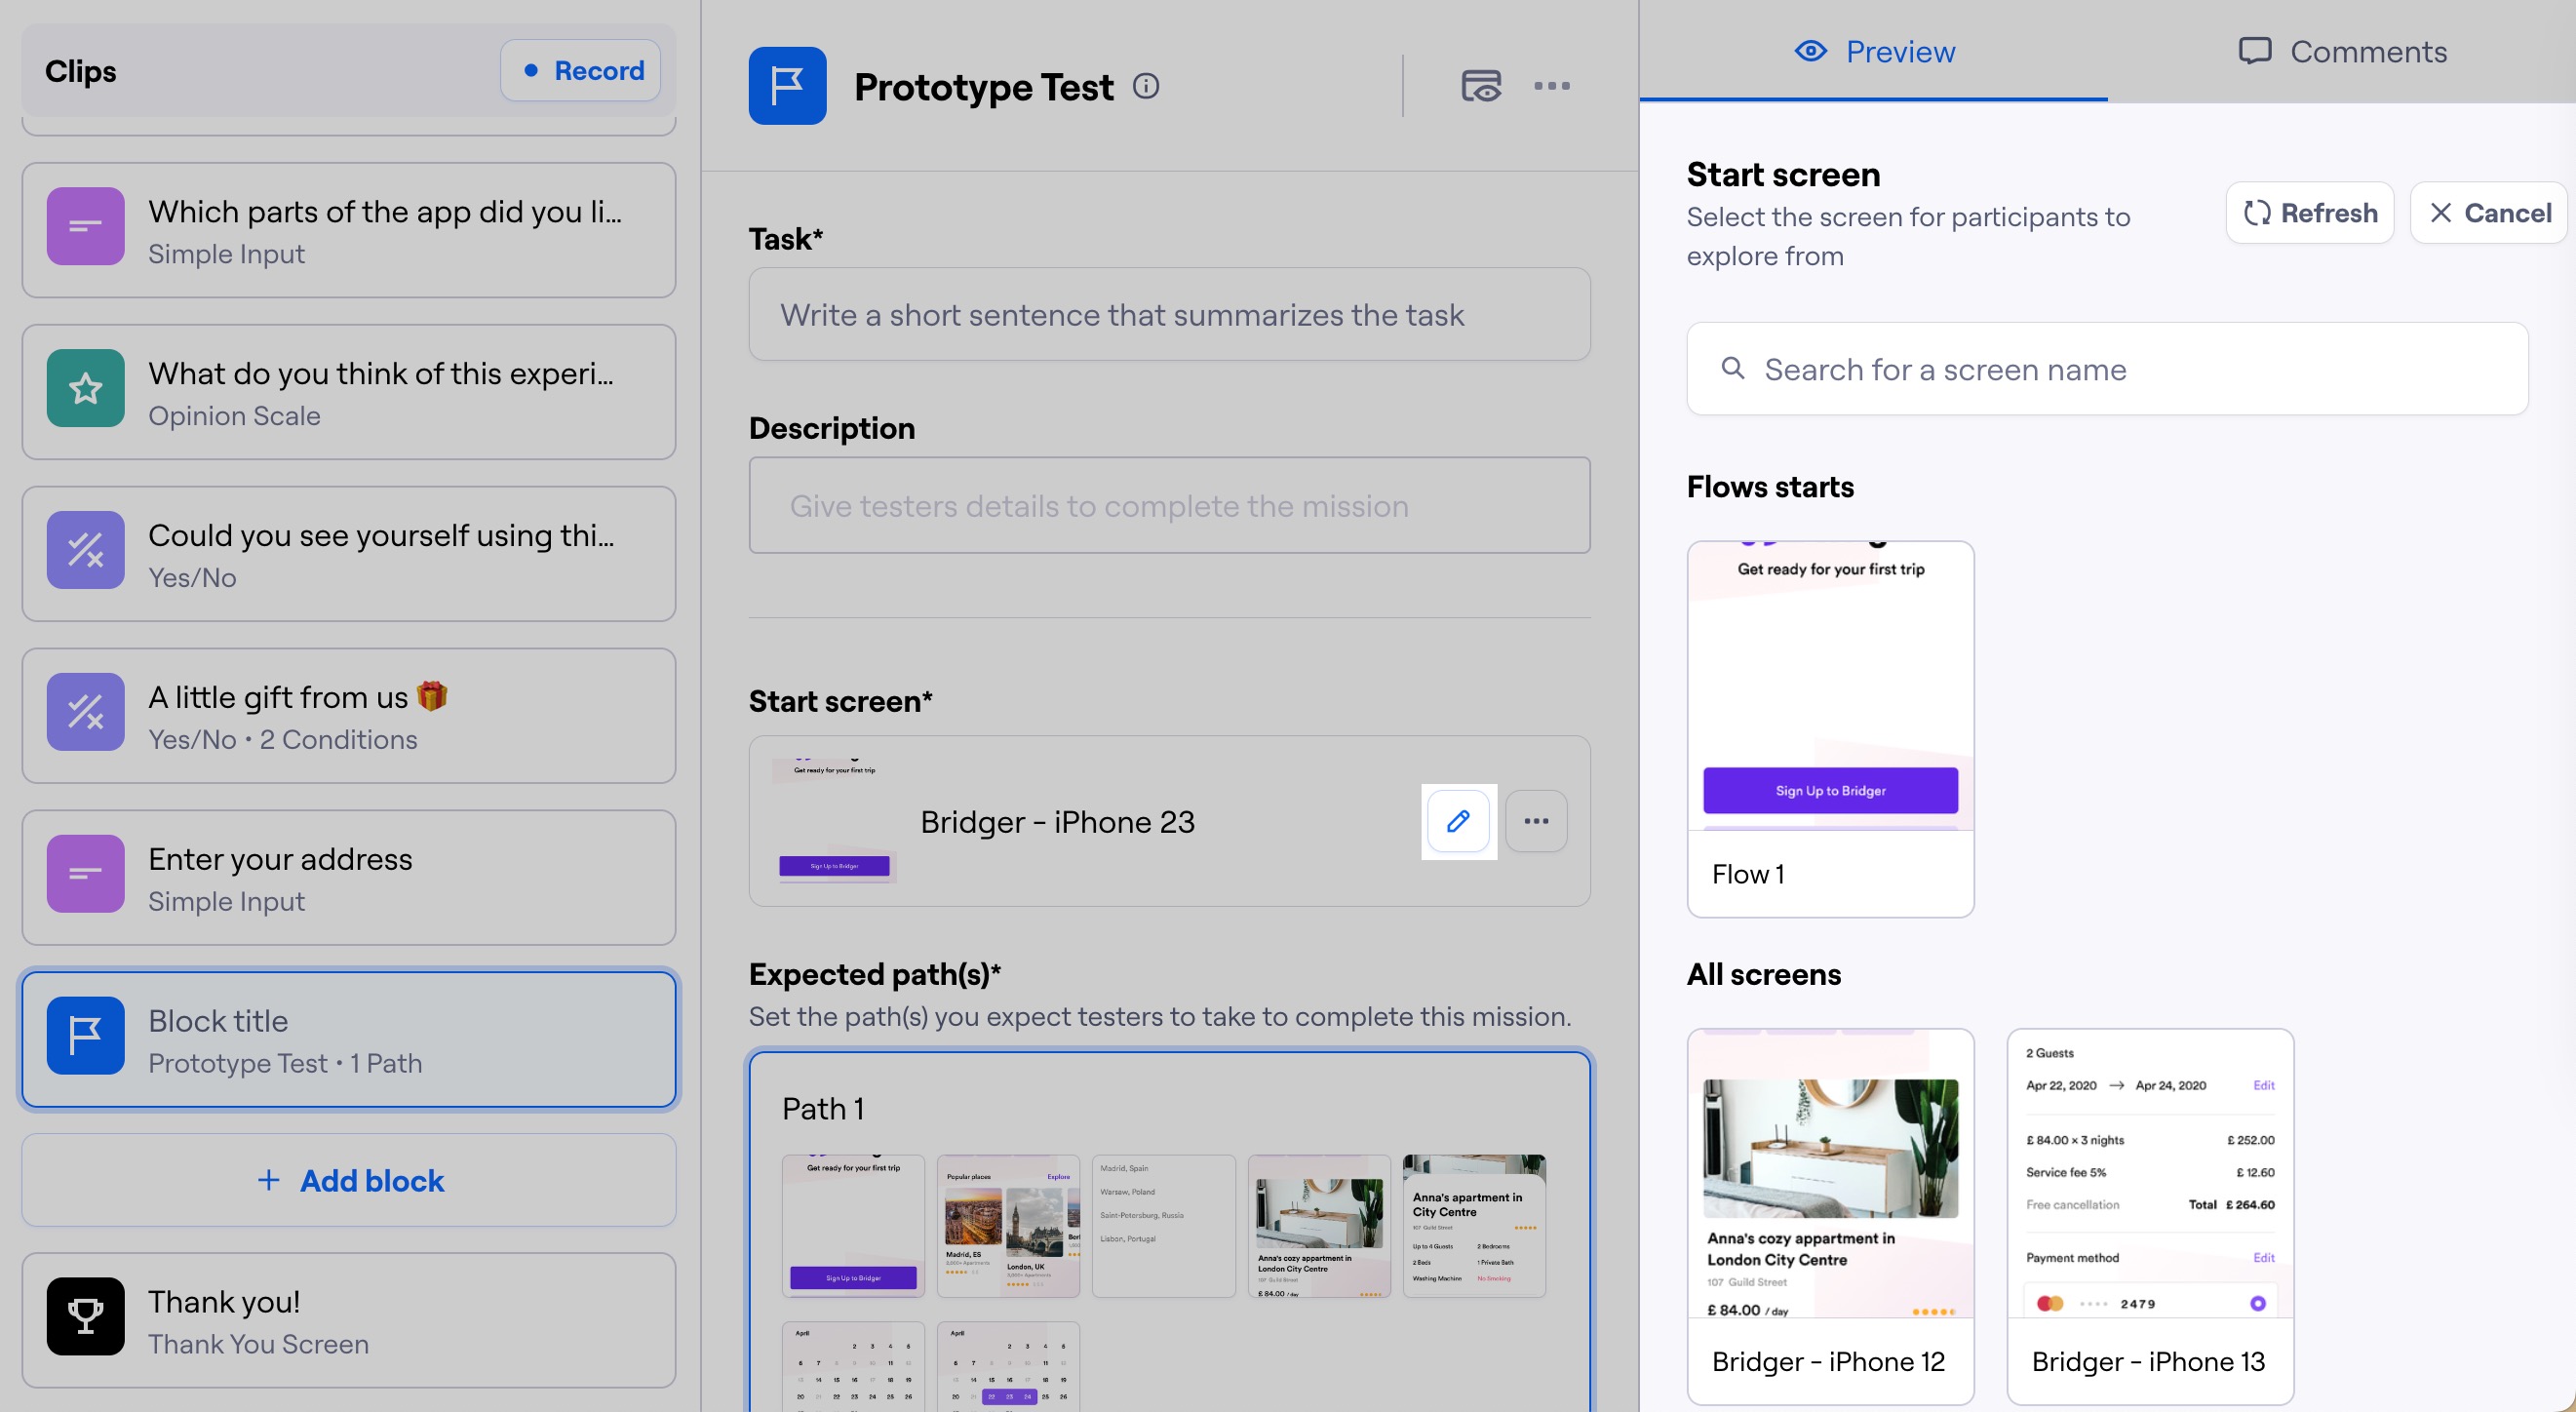This screenshot has width=2576, height=1412.
Task: Open the three-dot menu in the mission header
Action: [1552, 86]
